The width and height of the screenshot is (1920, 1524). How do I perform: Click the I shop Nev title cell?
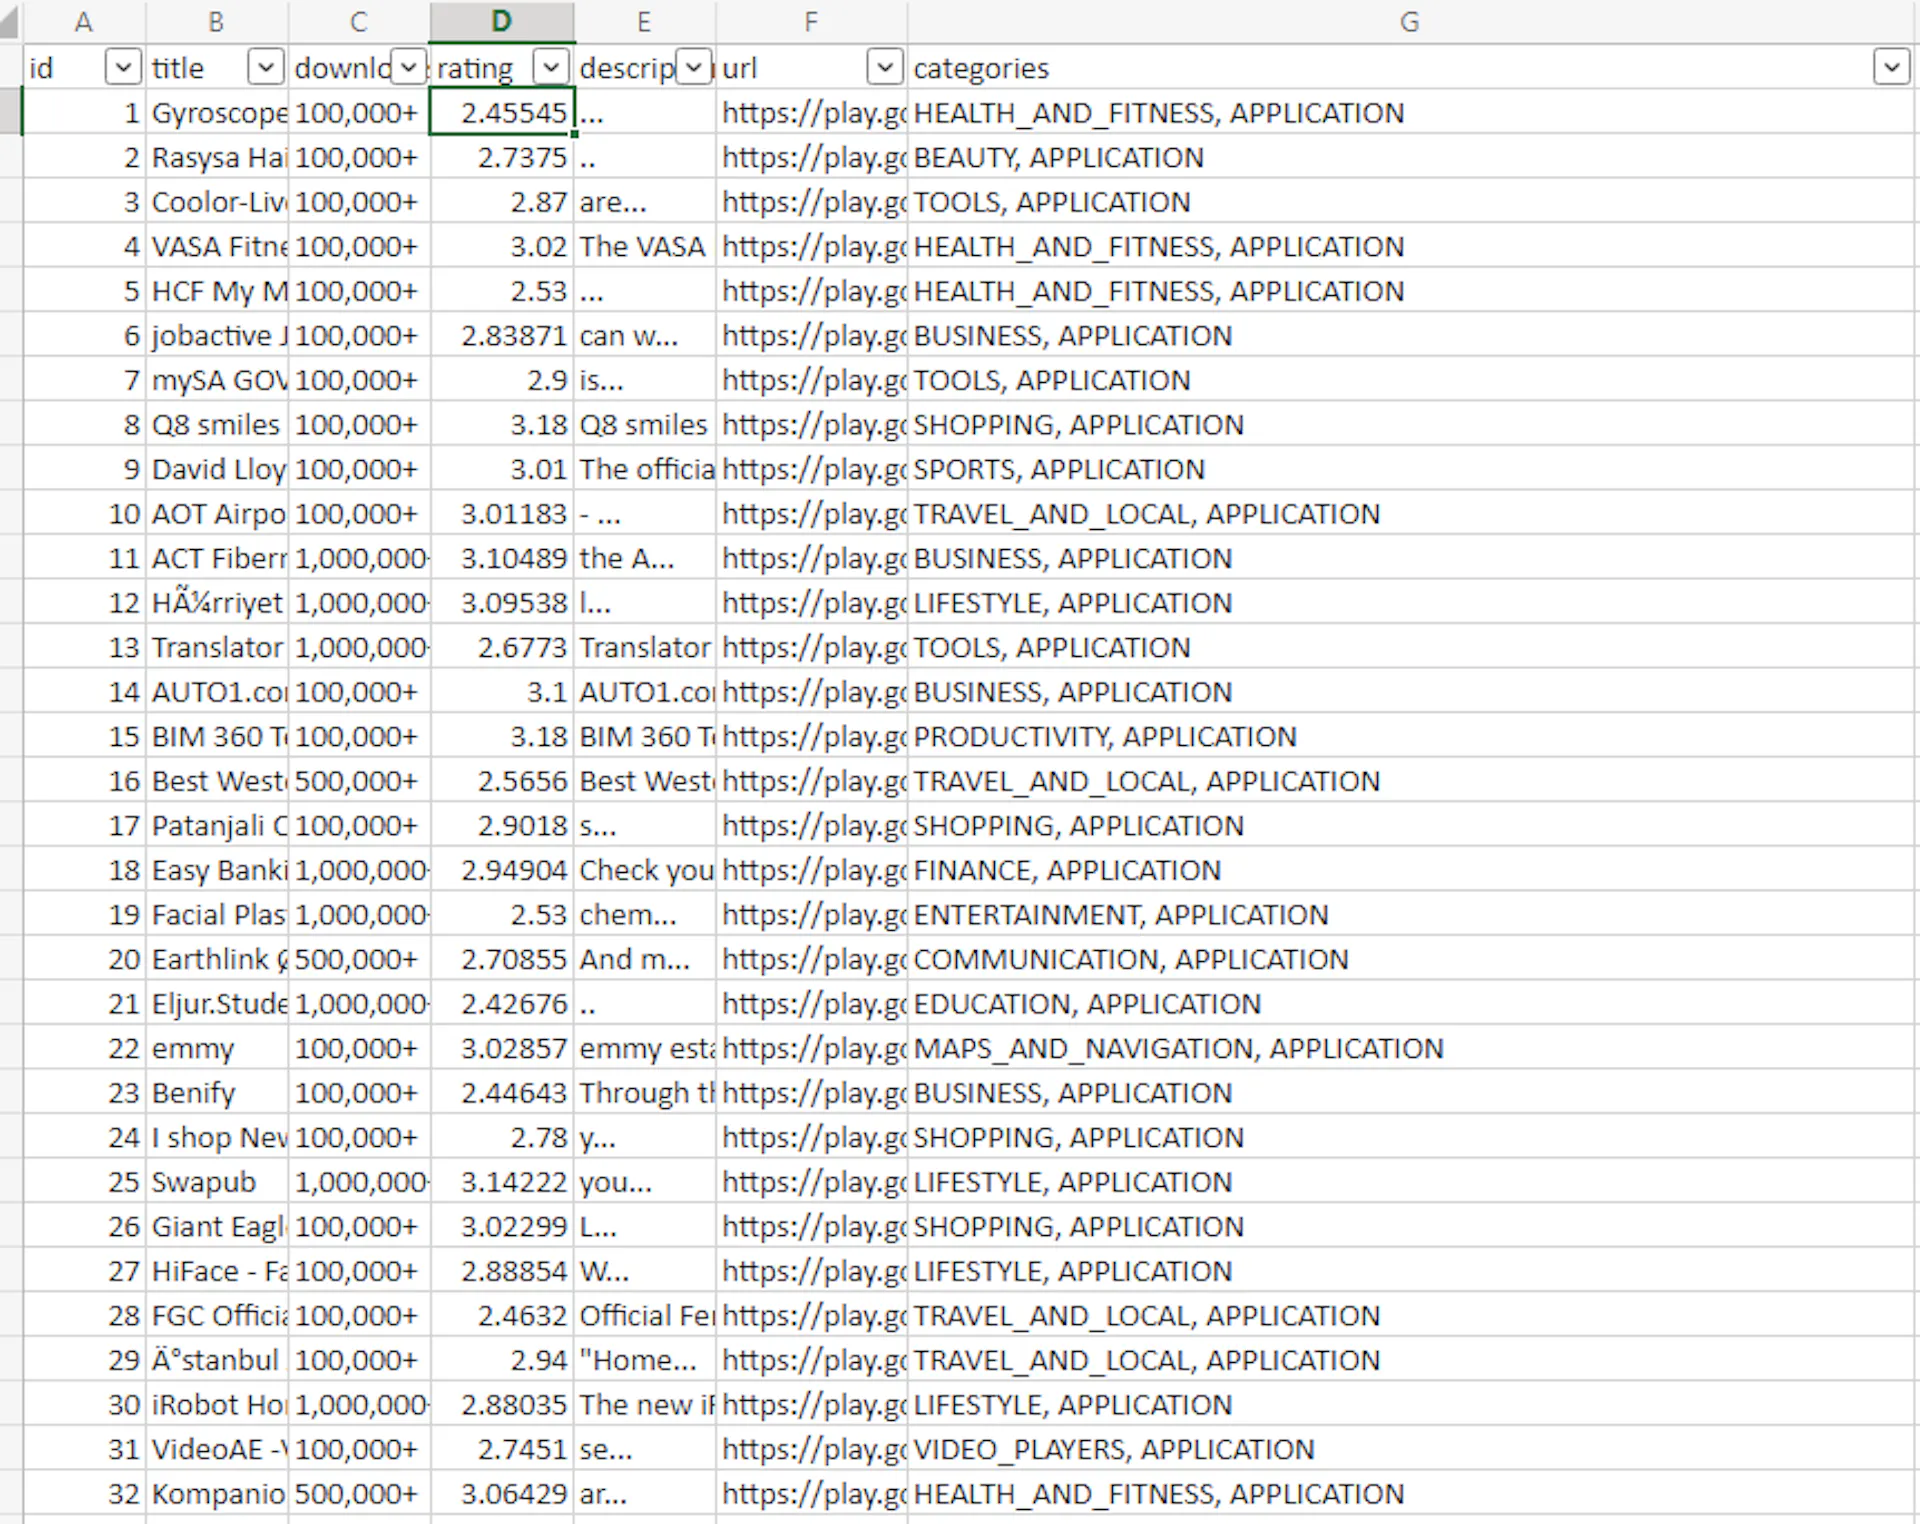tap(217, 1137)
